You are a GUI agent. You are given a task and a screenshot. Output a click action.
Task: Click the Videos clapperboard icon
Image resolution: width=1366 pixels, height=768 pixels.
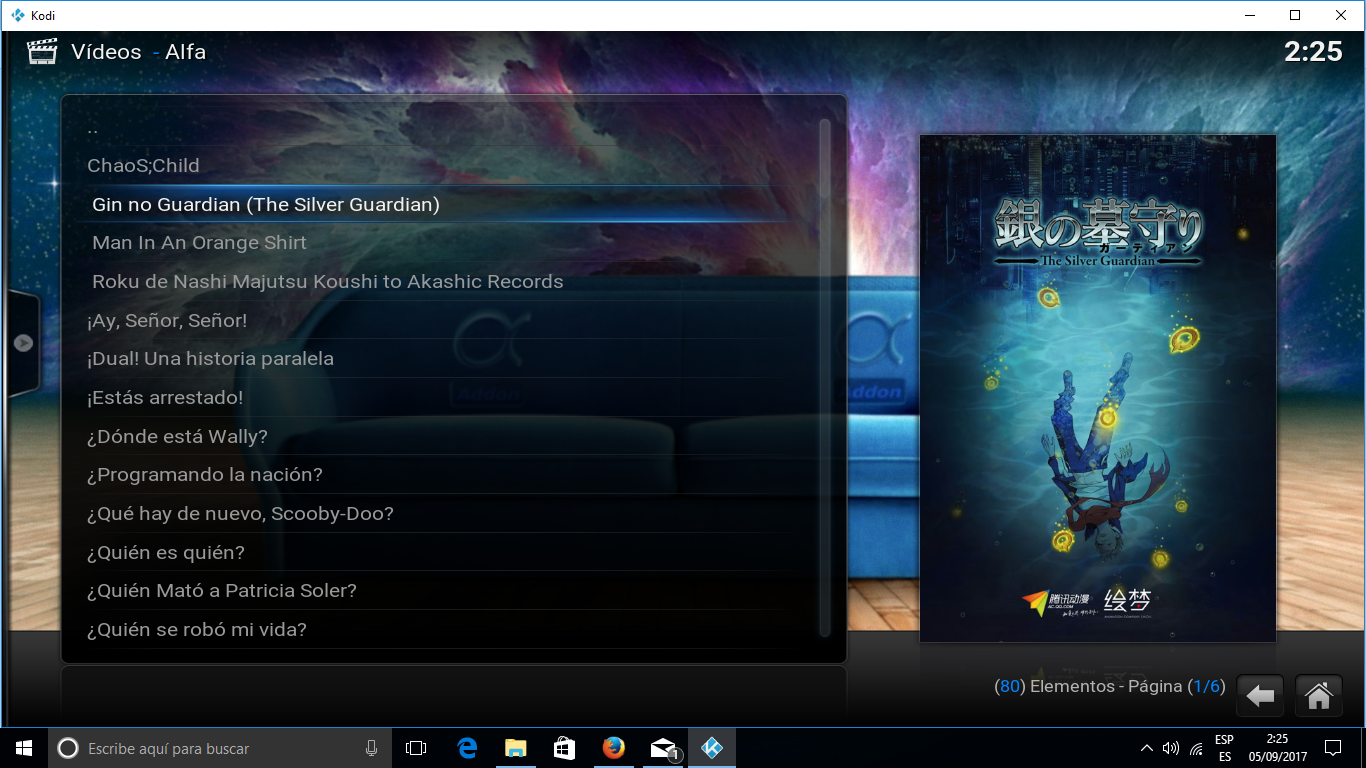41,52
